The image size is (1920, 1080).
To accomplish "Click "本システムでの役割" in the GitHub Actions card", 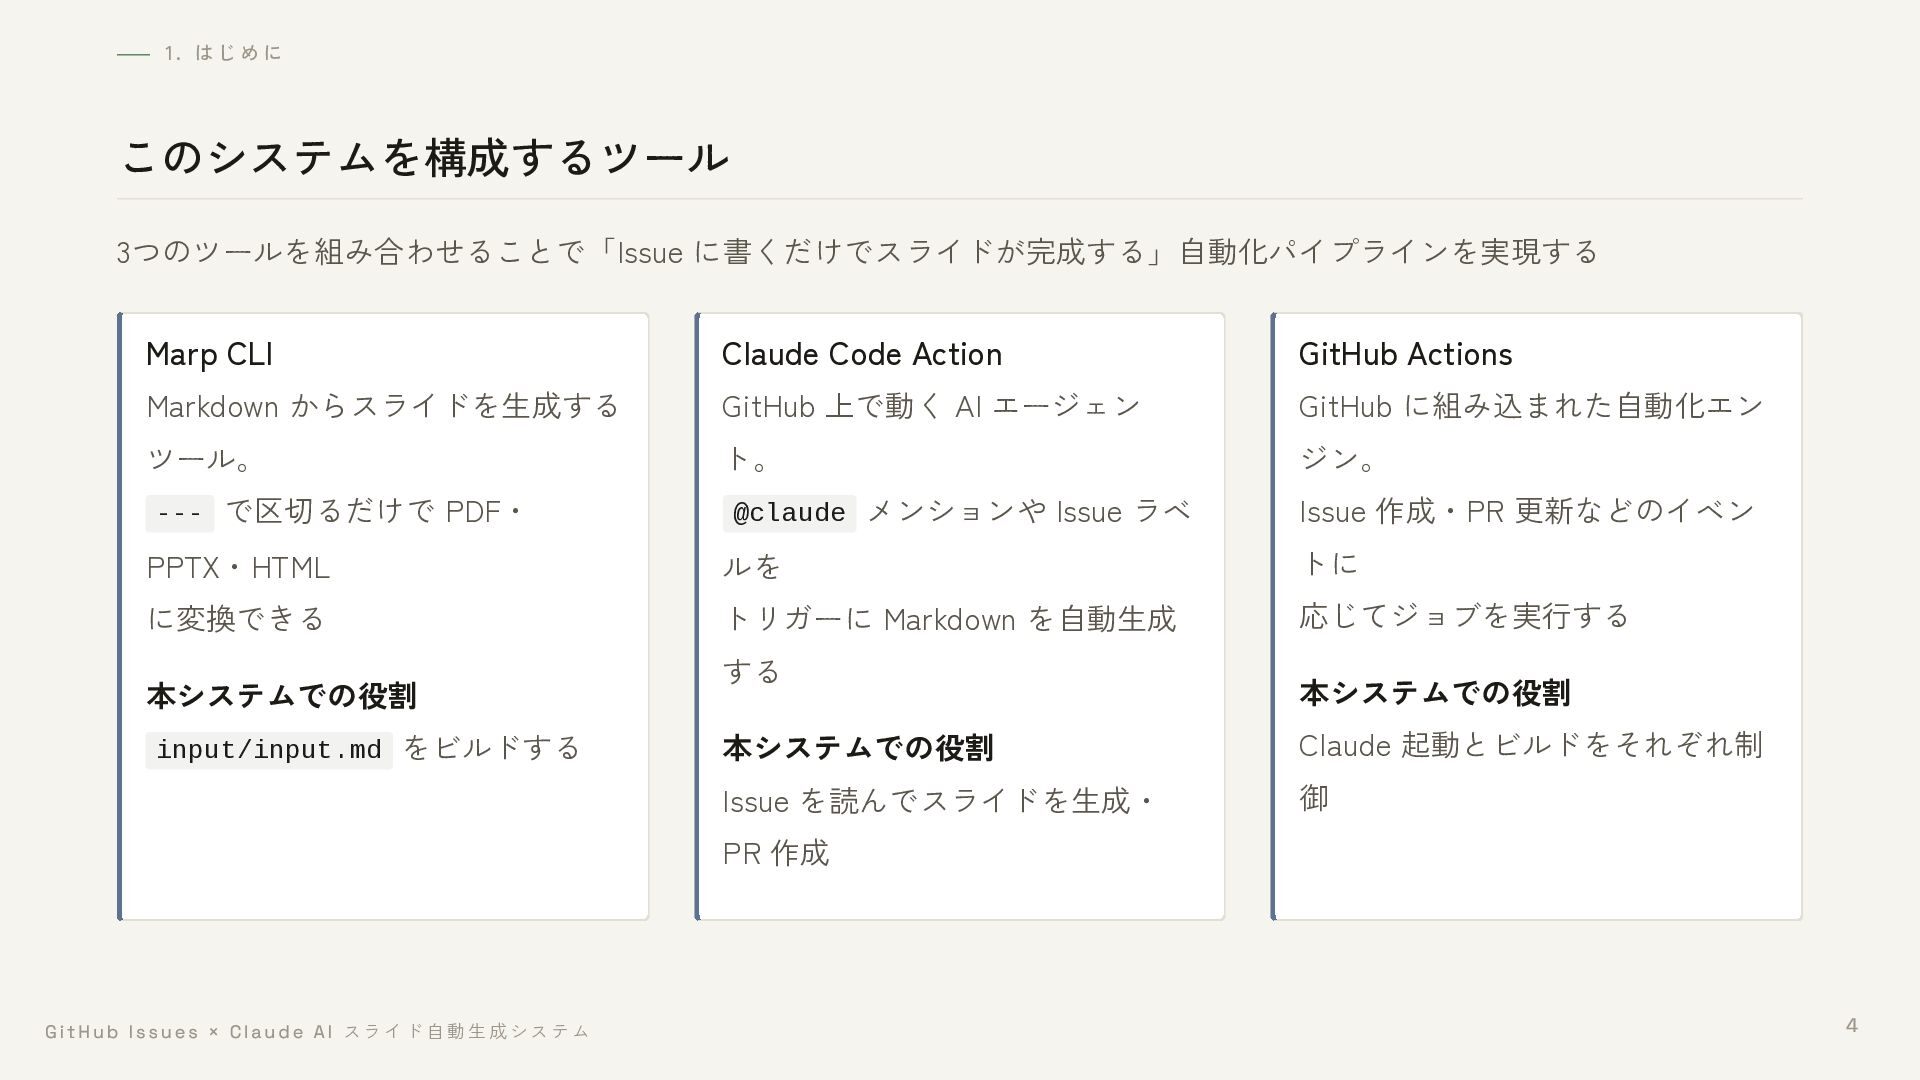I will pos(1434,693).
